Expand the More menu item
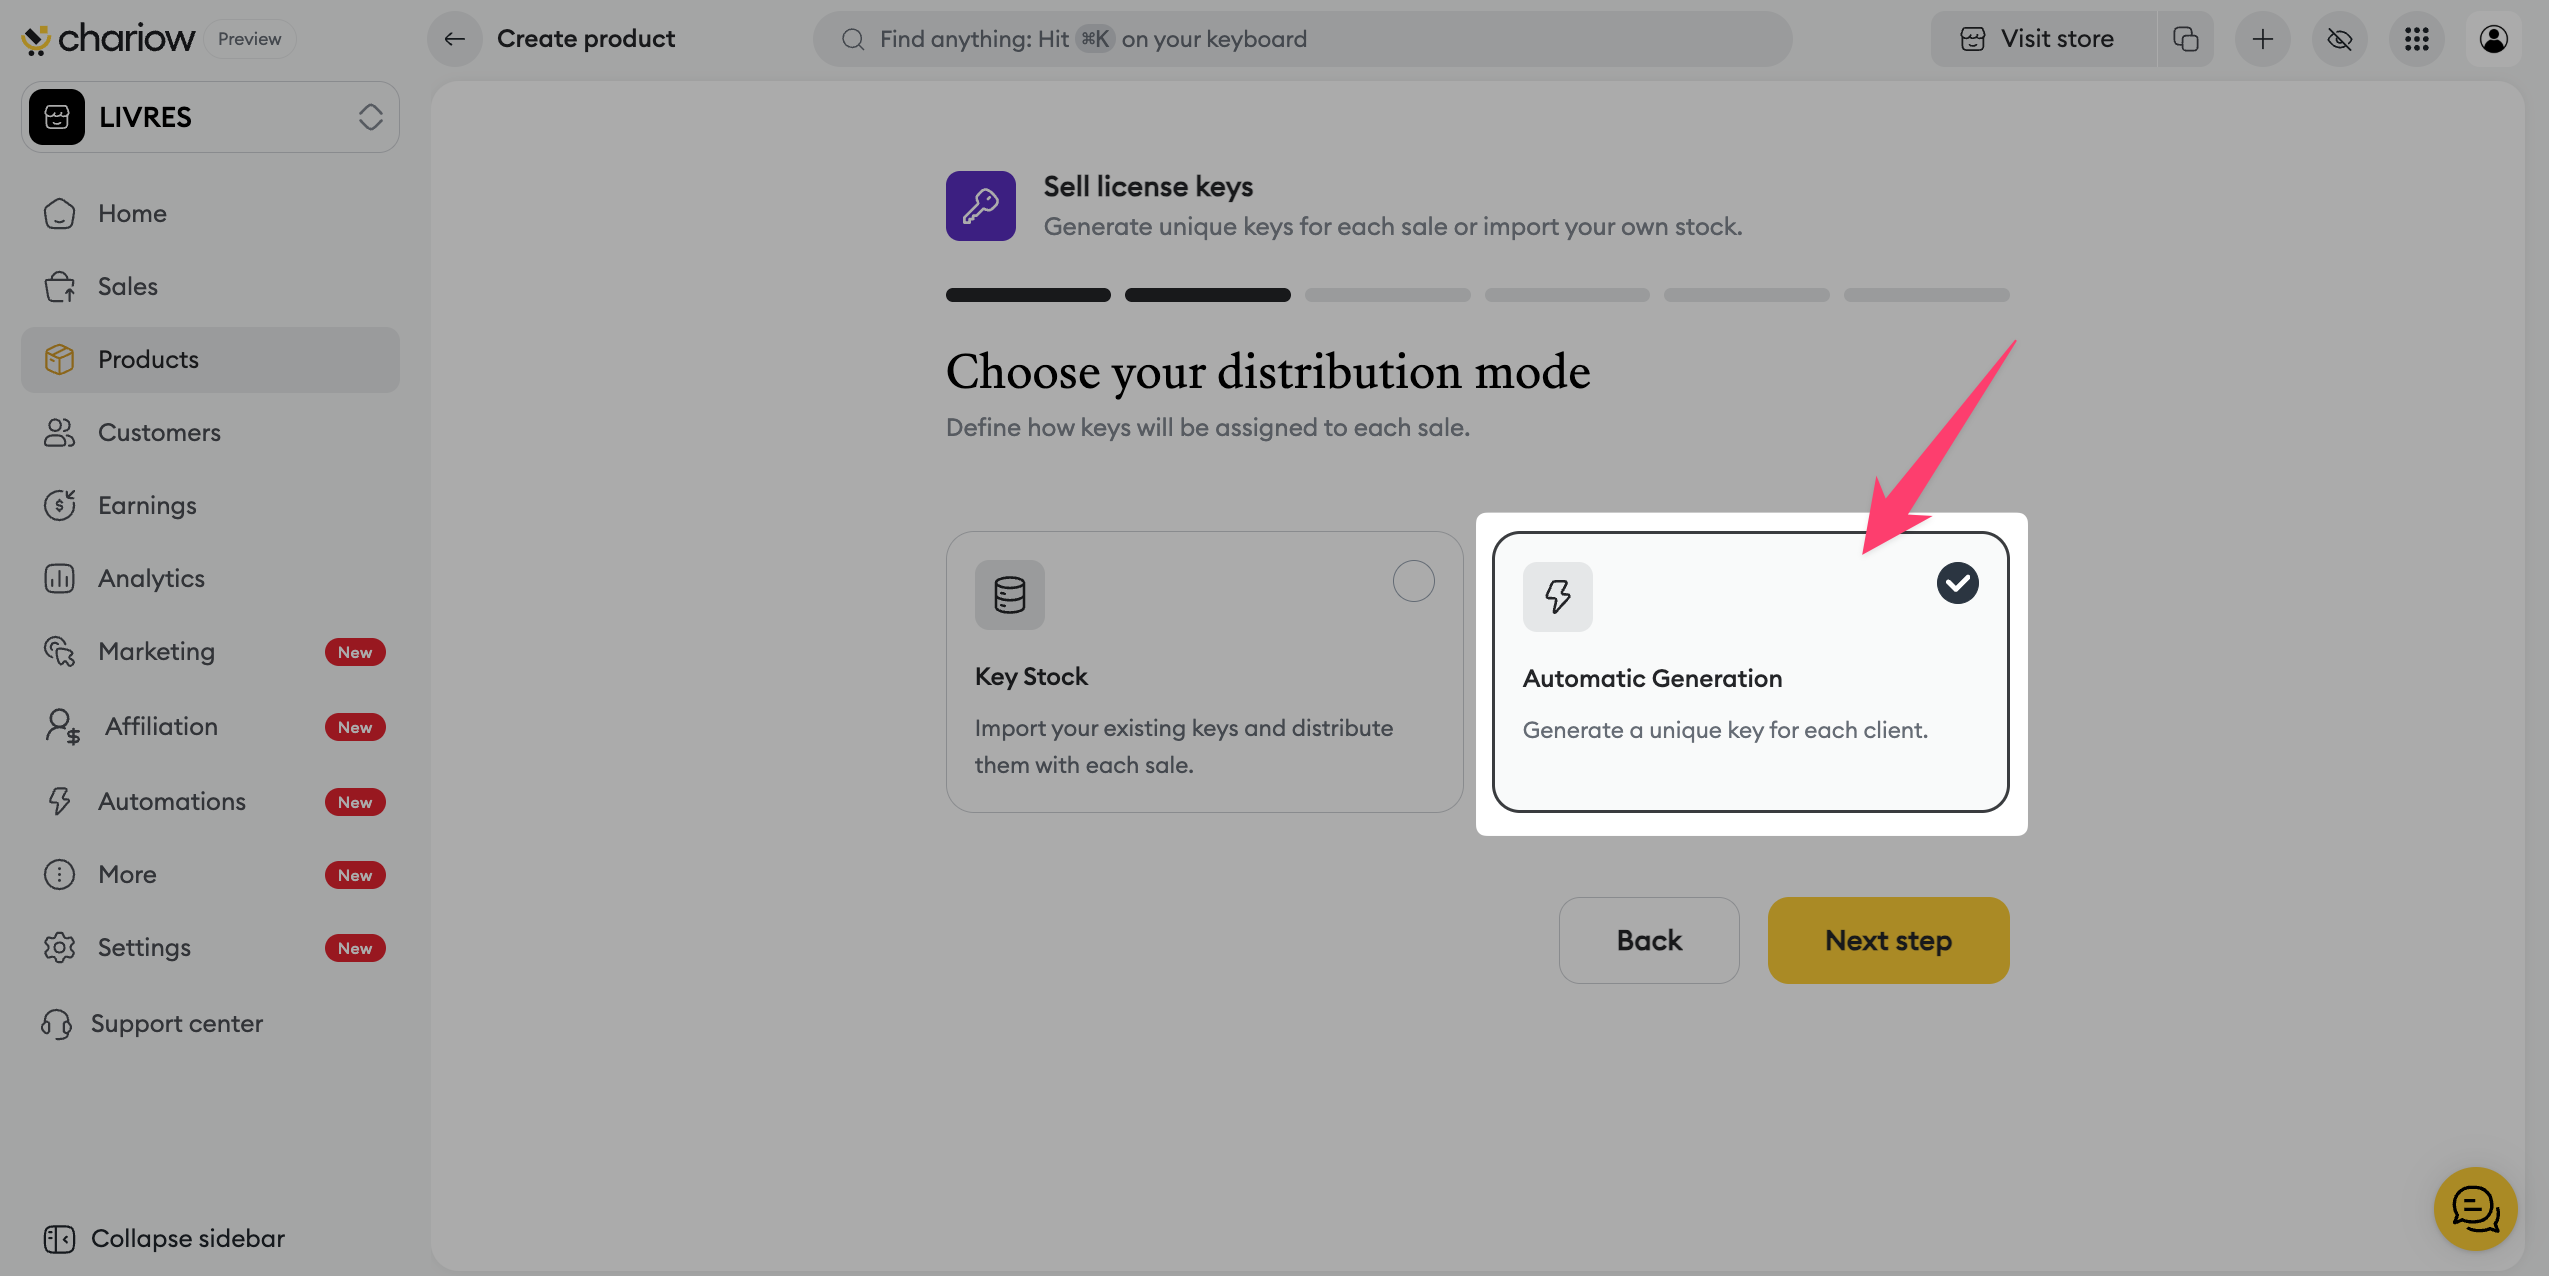This screenshot has width=2549, height=1276. pos(128,874)
